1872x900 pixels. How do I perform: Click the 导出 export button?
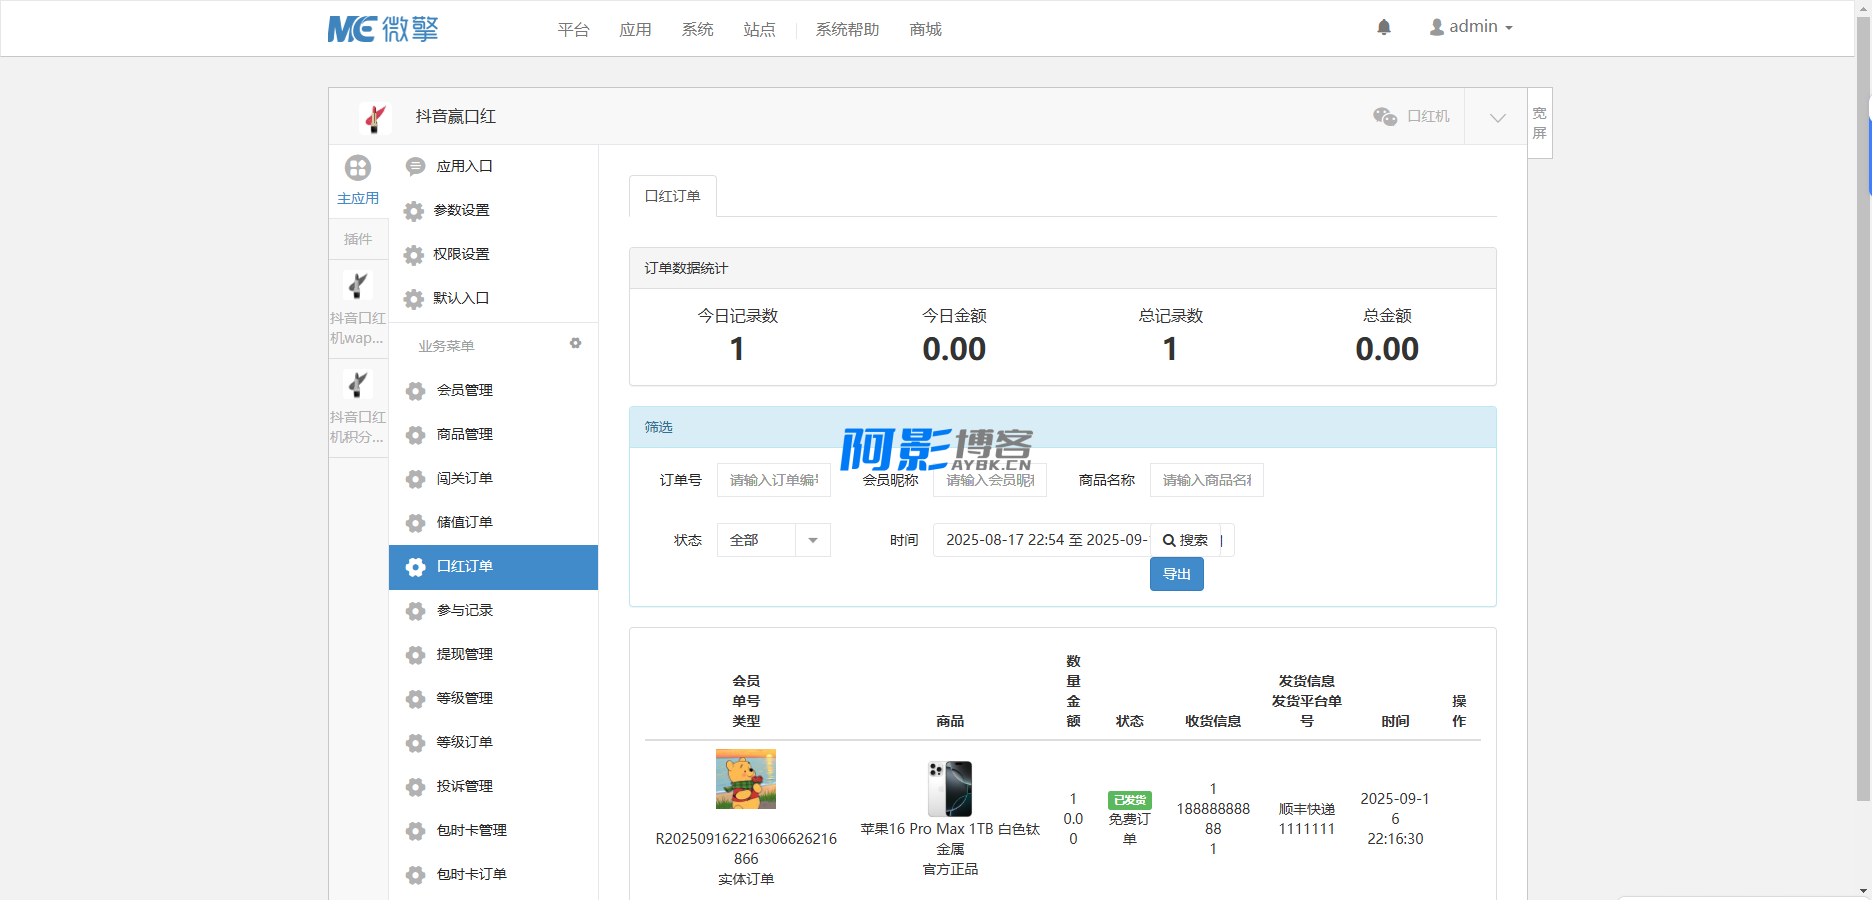pos(1176,574)
